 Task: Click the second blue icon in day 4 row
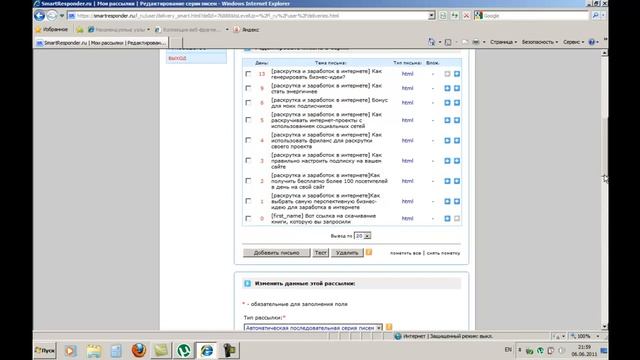coord(457,140)
